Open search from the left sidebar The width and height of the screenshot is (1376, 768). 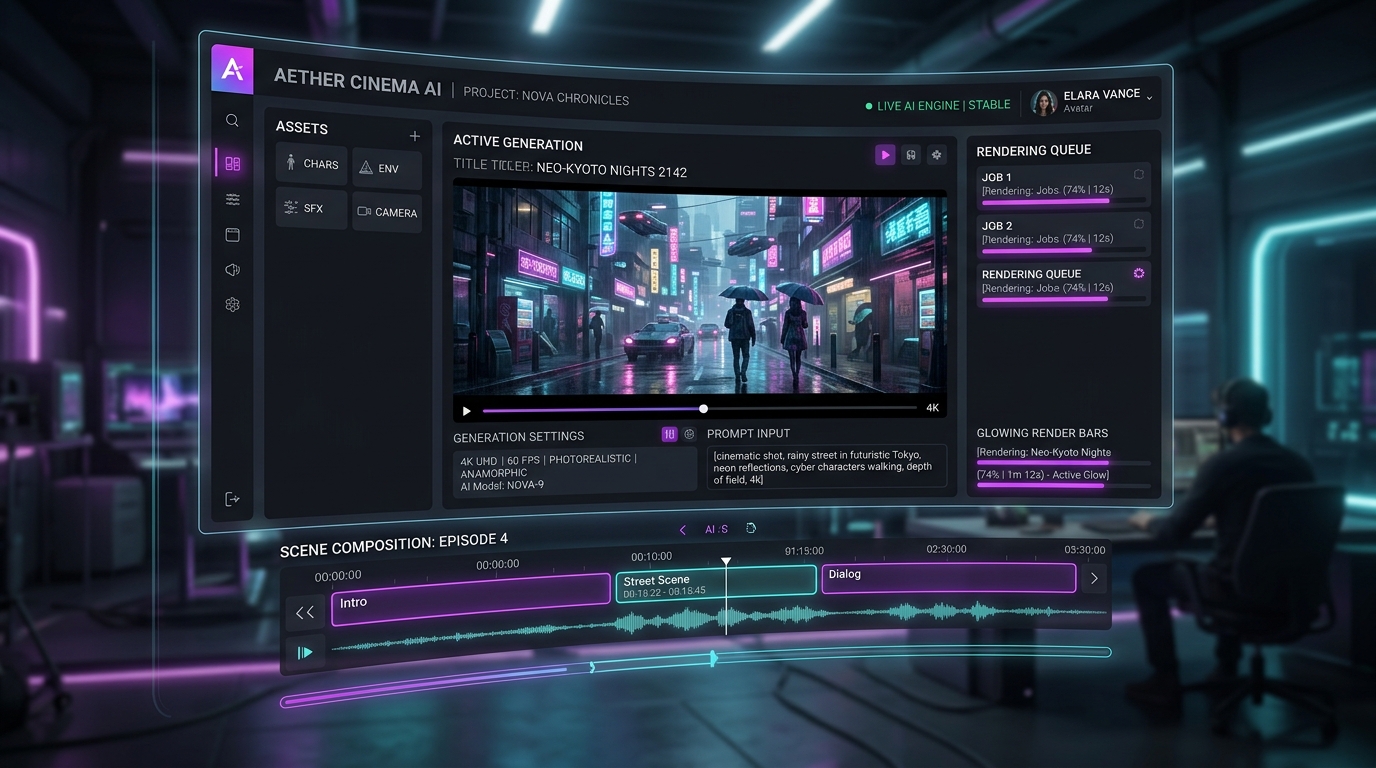[x=232, y=121]
